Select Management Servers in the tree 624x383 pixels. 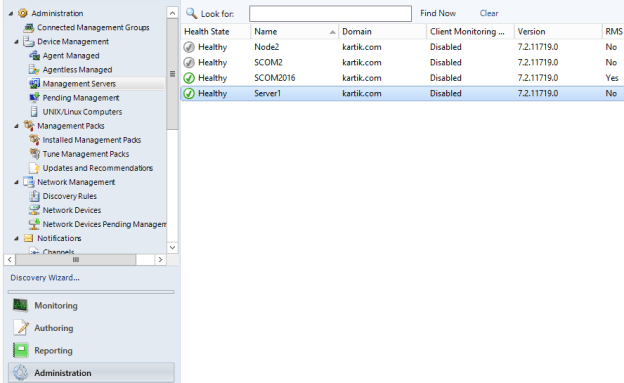(x=79, y=84)
